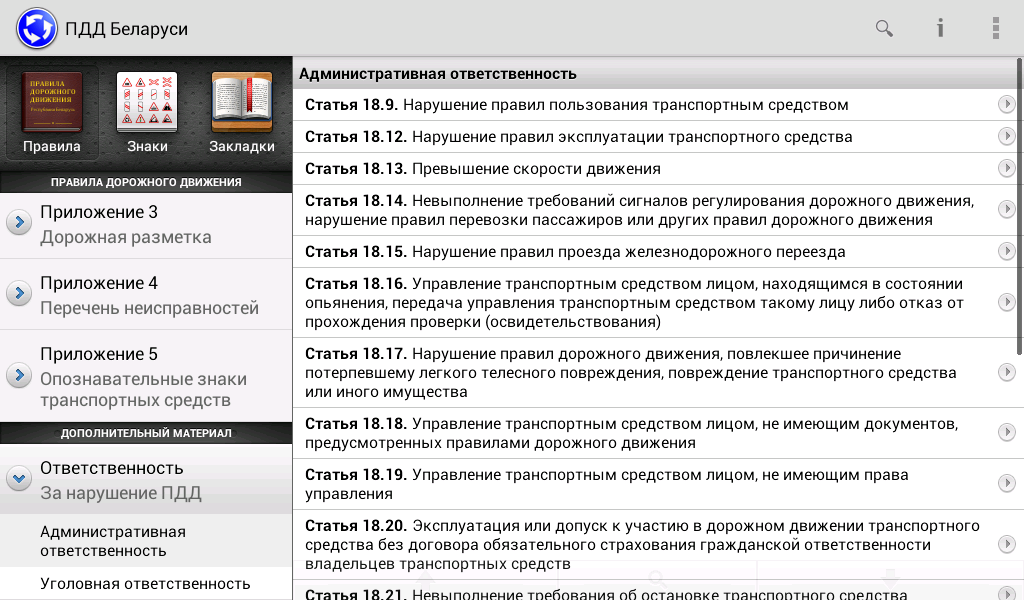This screenshot has width=1024, height=600.
Task: Switch to the Знаки tab
Action: point(147,113)
